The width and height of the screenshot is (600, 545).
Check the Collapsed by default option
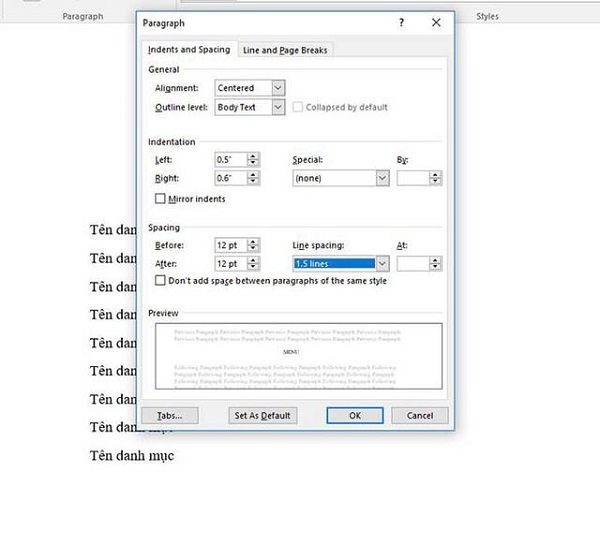pyautogui.click(x=299, y=107)
